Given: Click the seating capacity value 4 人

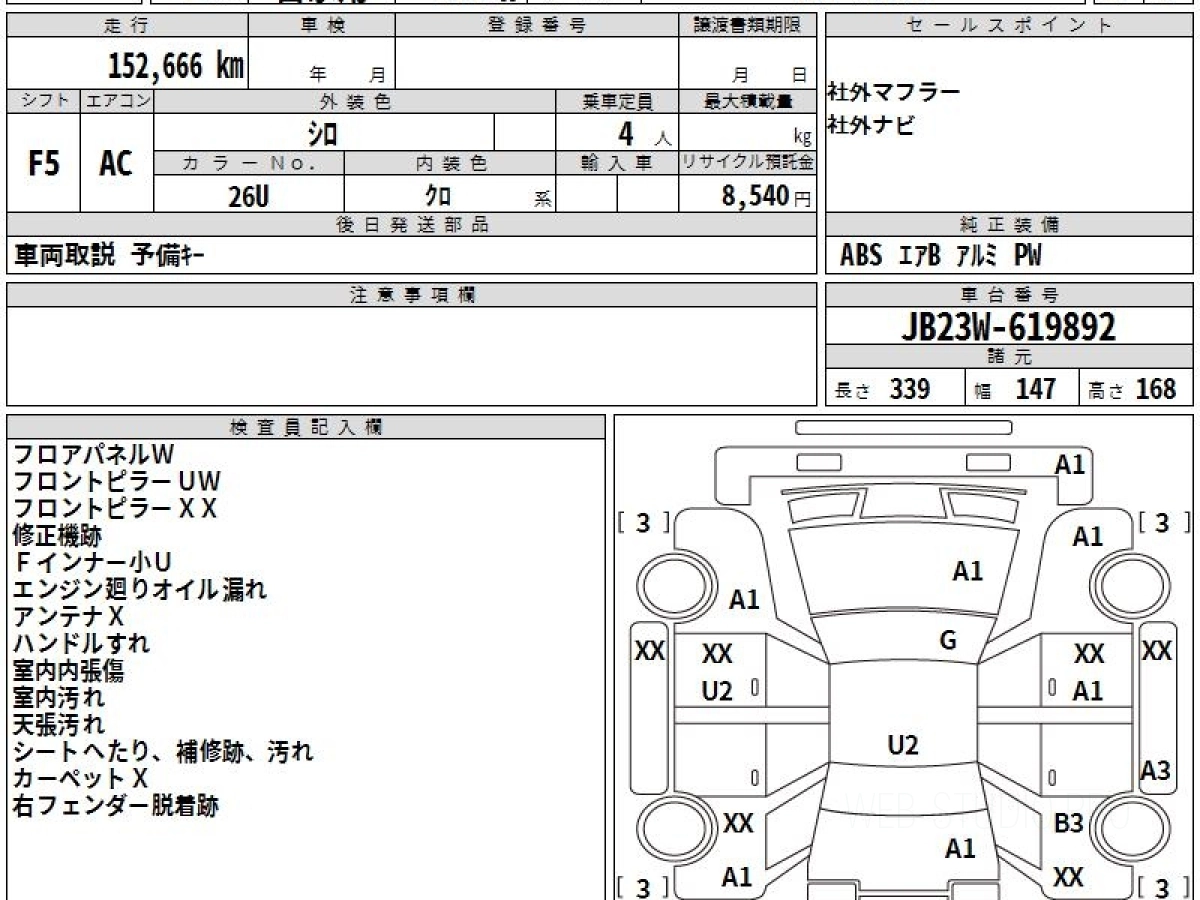Looking at the screenshot, I should tap(645, 133).
